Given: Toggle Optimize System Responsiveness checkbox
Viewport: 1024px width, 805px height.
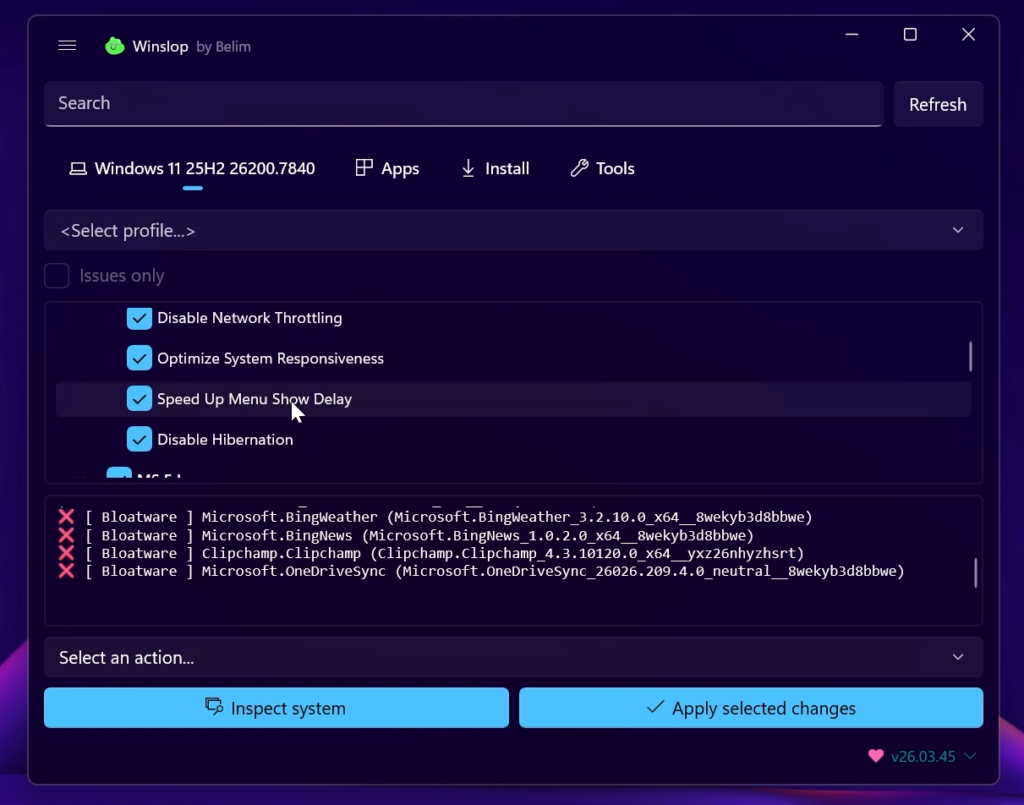Looking at the screenshot, I should coord(139,358).
